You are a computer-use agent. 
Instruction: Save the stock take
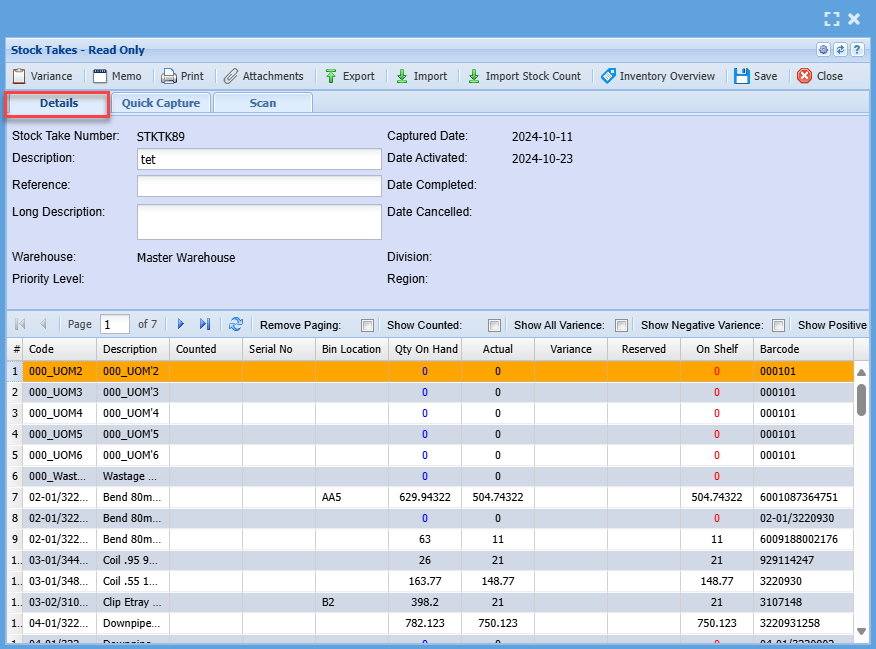(x=755, y=76)
